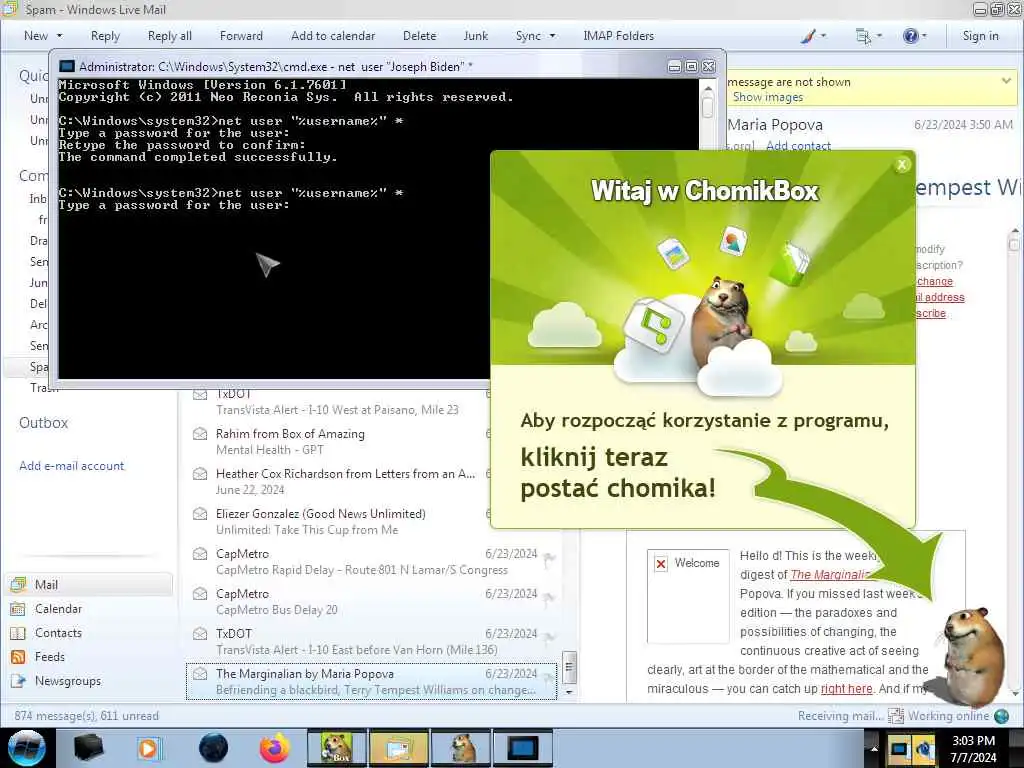Open the Windows Start orb
This screenshot has height=768, width=1024.
pos(26,748)
